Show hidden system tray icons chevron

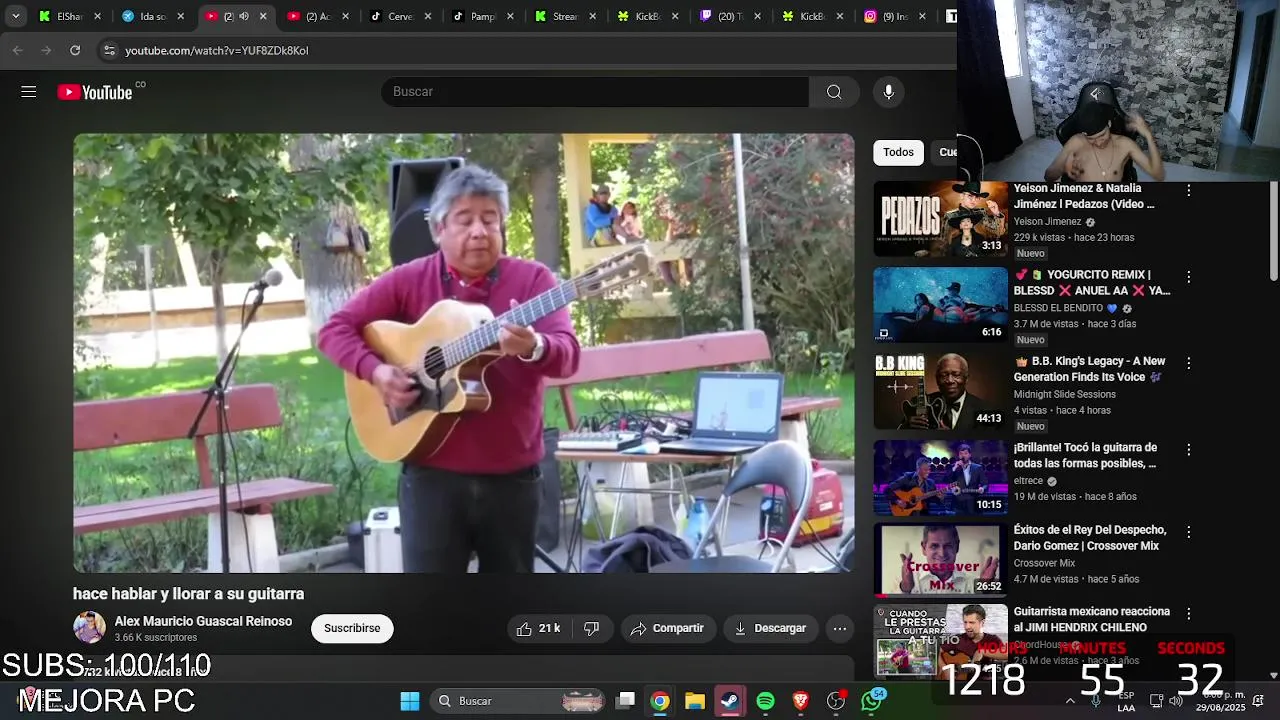(x=1070, y=701)
